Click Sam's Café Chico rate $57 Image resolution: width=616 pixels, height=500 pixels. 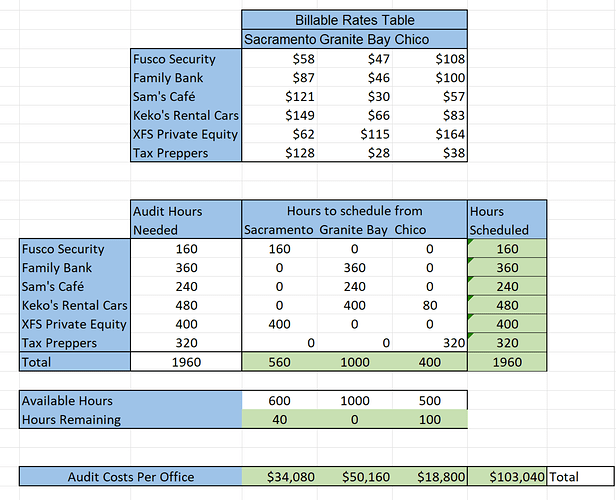430,97
